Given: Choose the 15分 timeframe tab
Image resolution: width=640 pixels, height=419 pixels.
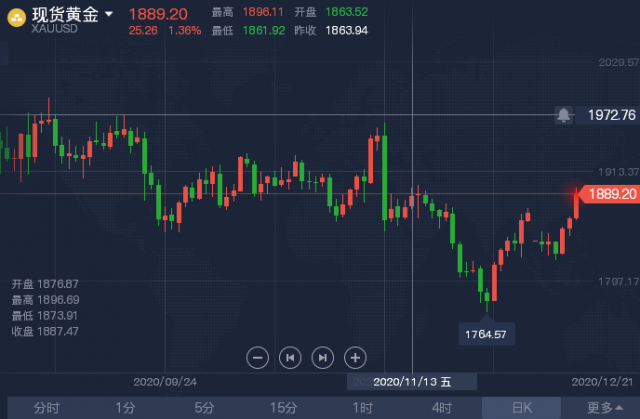Looking at the screenshot, I should pyautogui.click(x=284, y=408).
